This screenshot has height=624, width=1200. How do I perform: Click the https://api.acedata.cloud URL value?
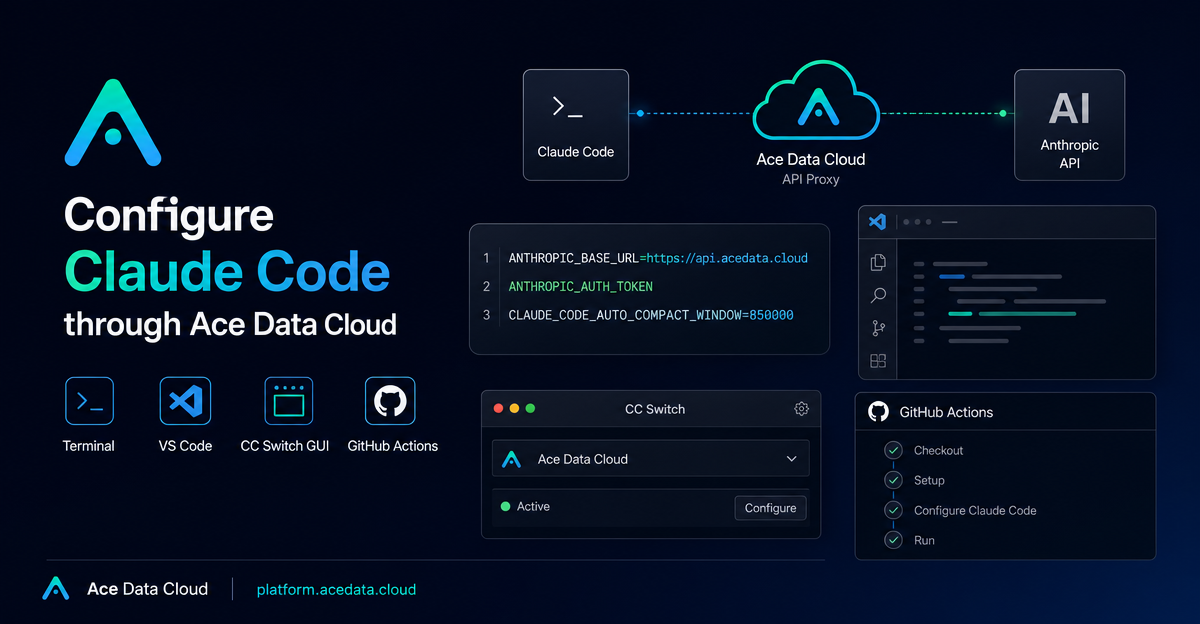[727, 258]
